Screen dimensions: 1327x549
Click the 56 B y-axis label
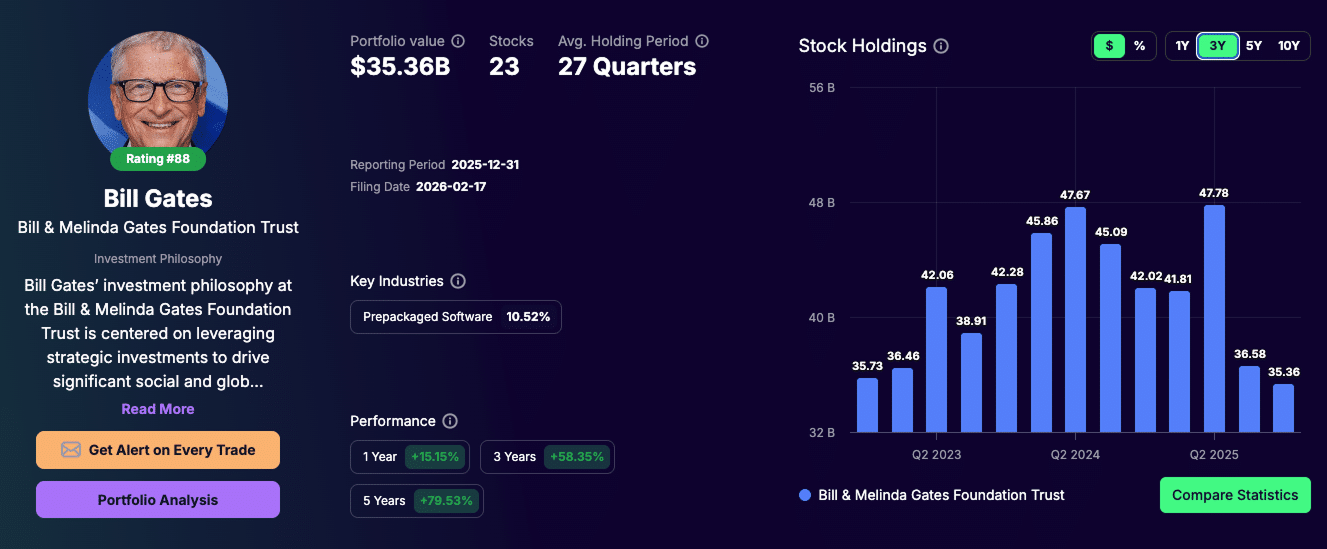822,88
